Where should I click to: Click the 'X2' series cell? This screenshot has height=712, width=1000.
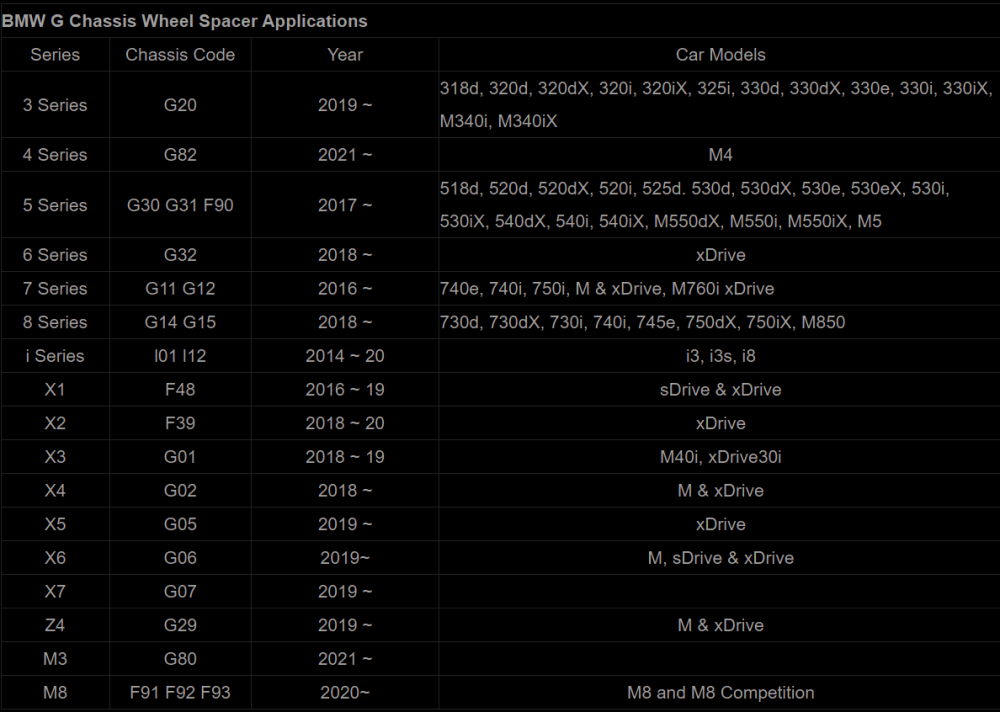(55, 423)
